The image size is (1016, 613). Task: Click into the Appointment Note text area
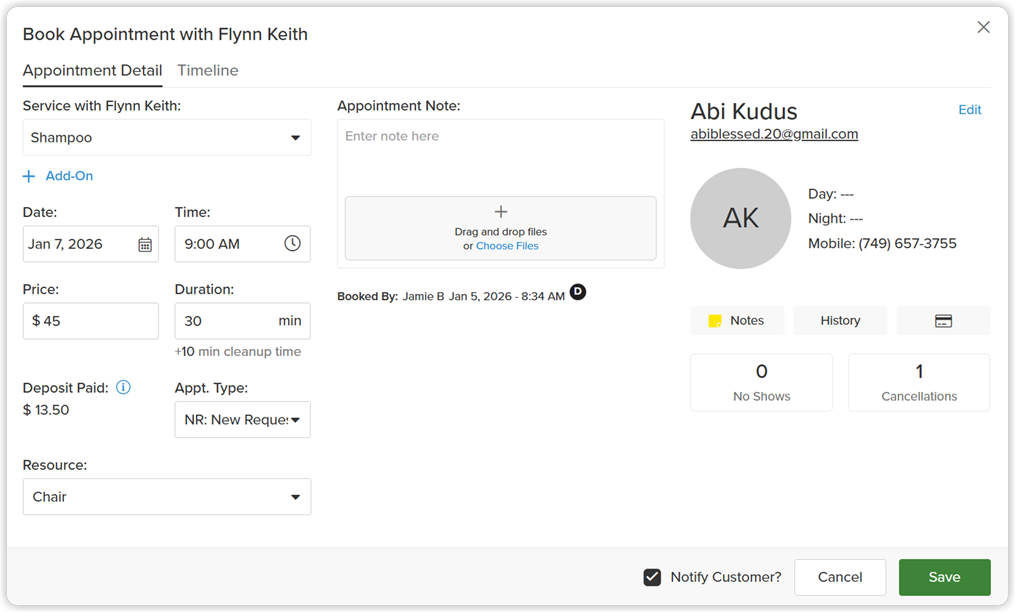500,156
